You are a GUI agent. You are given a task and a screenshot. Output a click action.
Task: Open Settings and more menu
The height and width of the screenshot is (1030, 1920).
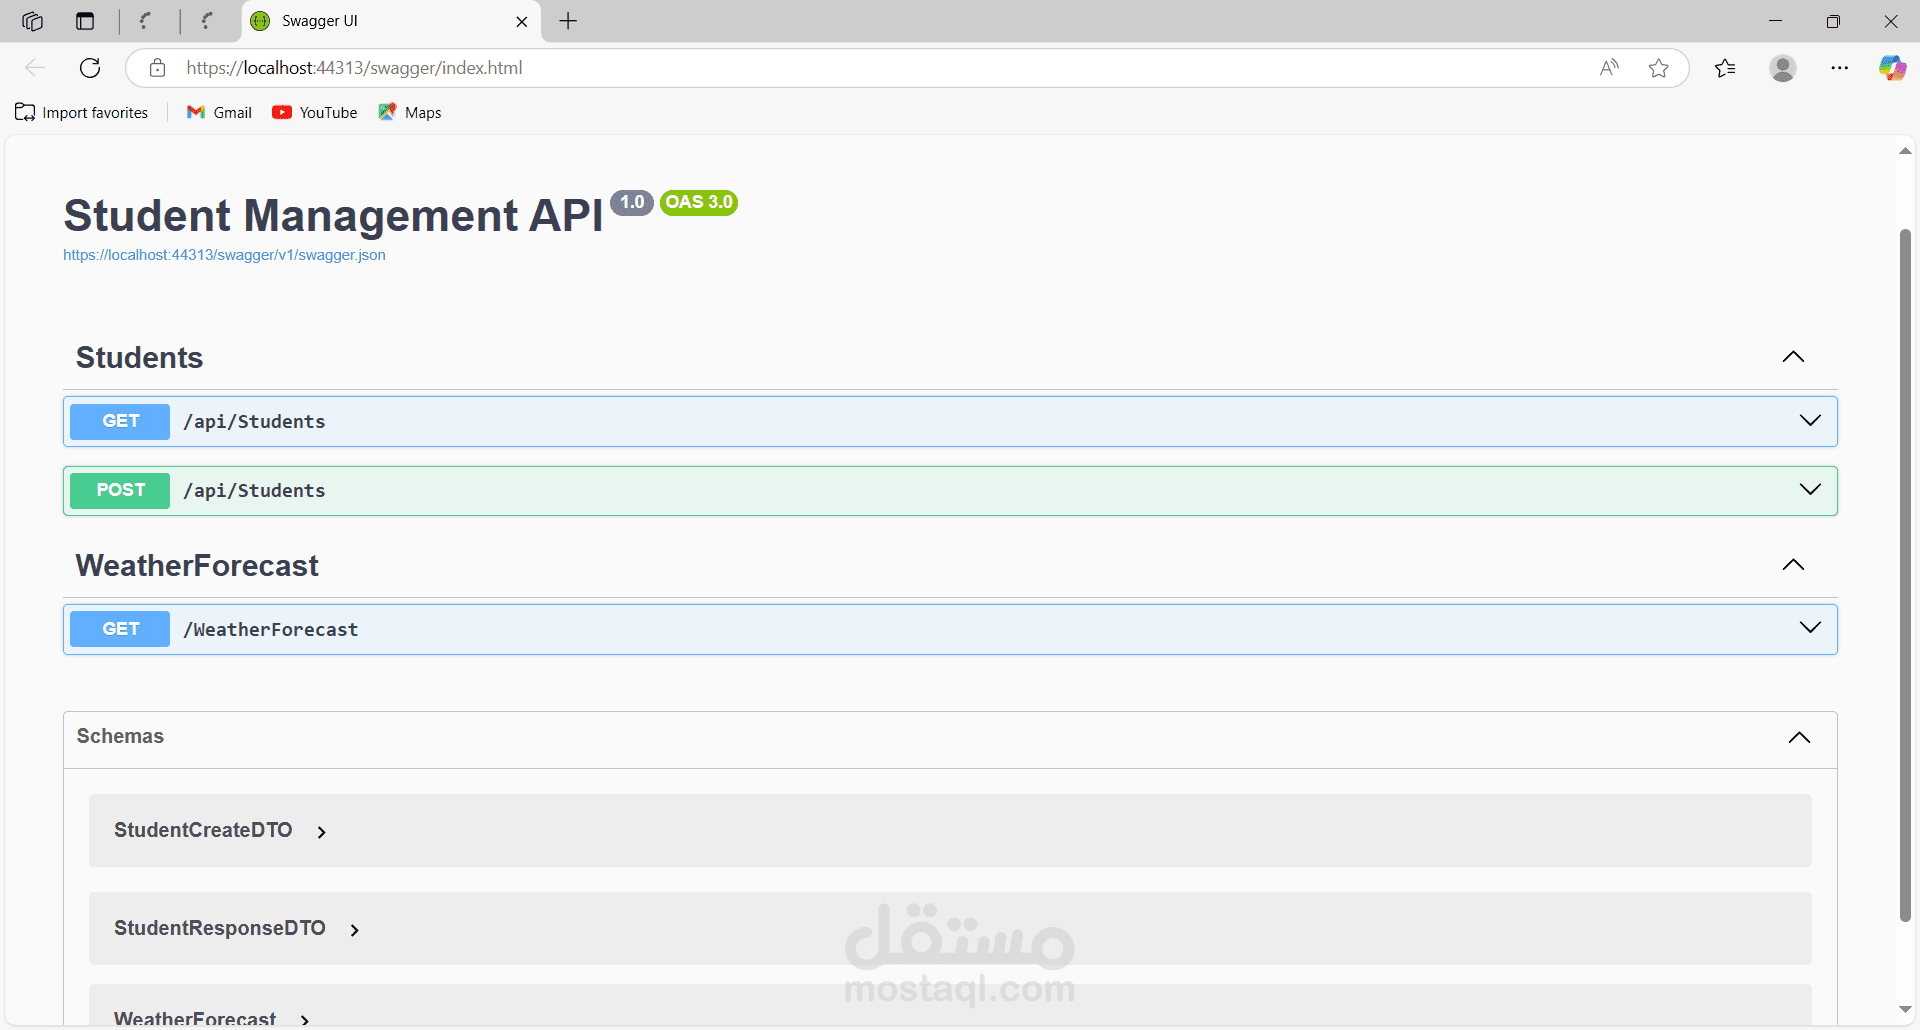(x=1840, y=68)
